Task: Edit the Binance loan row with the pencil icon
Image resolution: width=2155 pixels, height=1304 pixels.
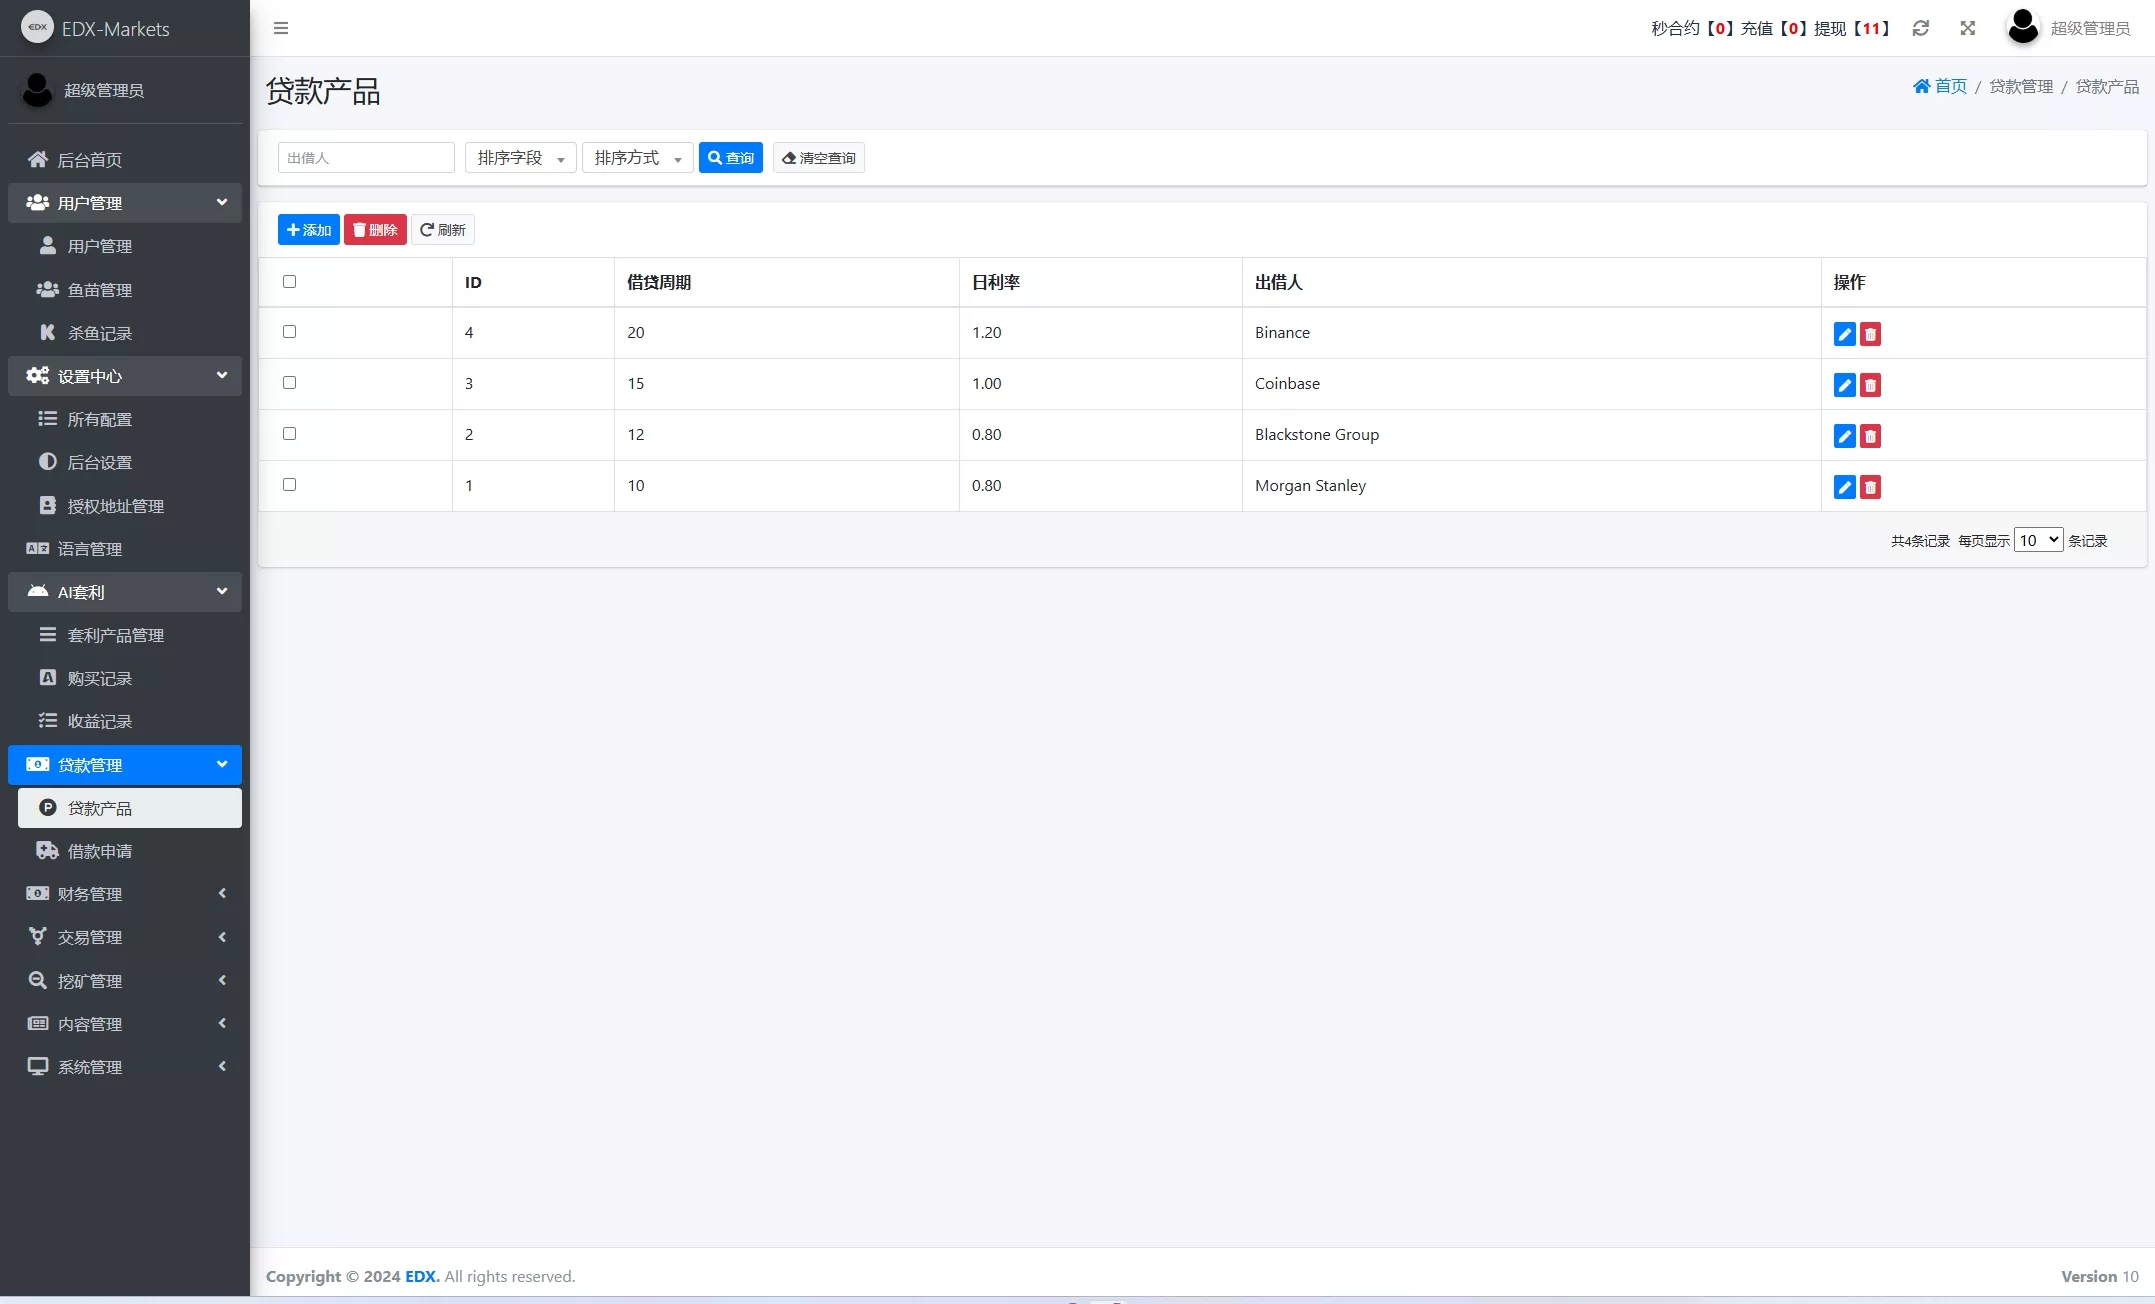Action: [x=1844, y=334]
